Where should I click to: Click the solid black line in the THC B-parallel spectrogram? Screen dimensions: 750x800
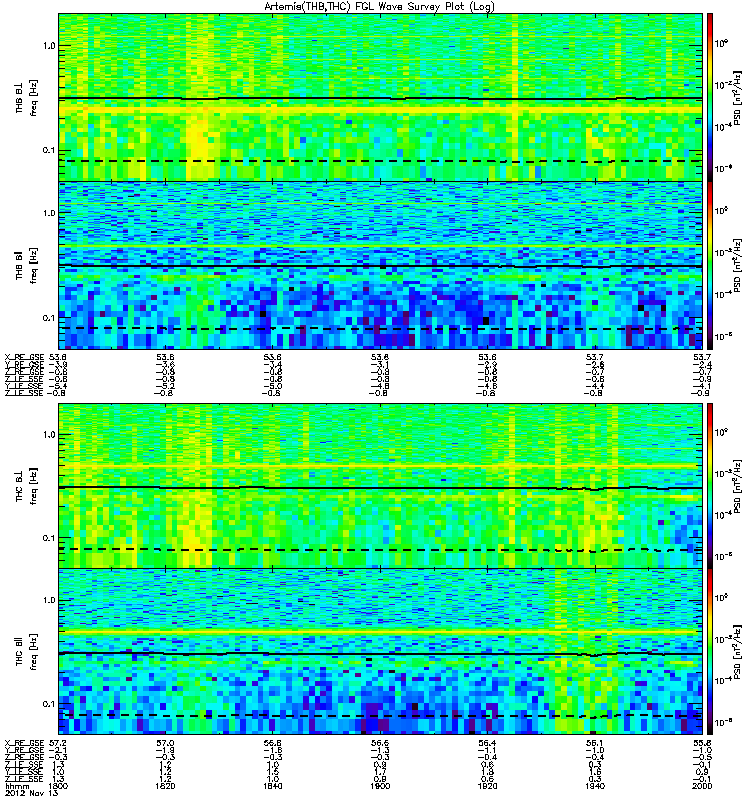(380, 654)
